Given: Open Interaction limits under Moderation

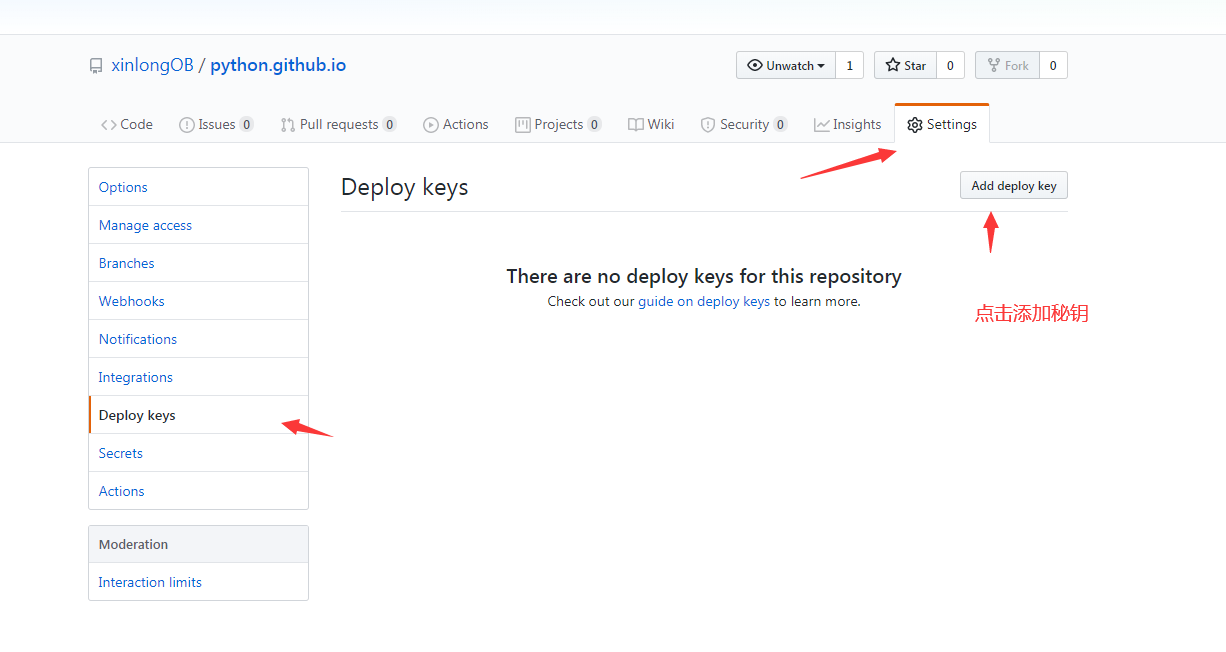Looking at the screenshot, I should point(150,582).
